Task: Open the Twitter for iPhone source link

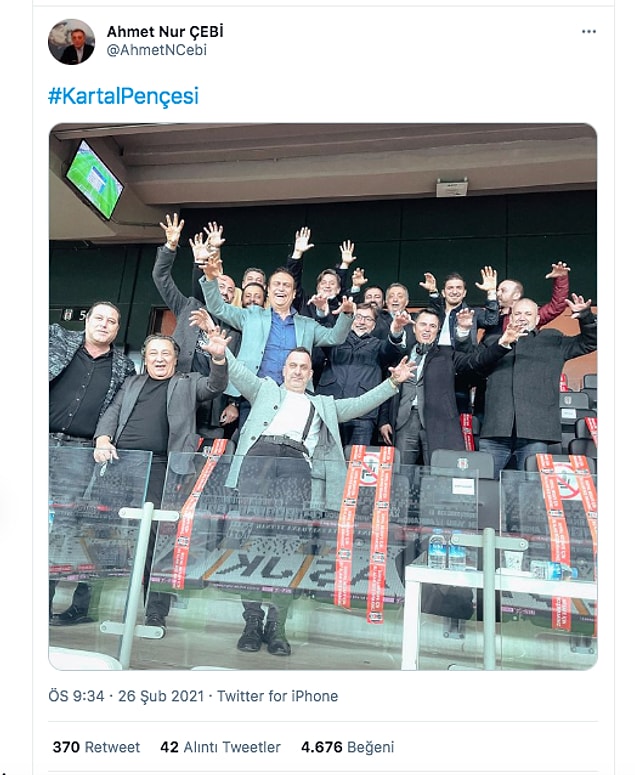Action: (278, 696)
